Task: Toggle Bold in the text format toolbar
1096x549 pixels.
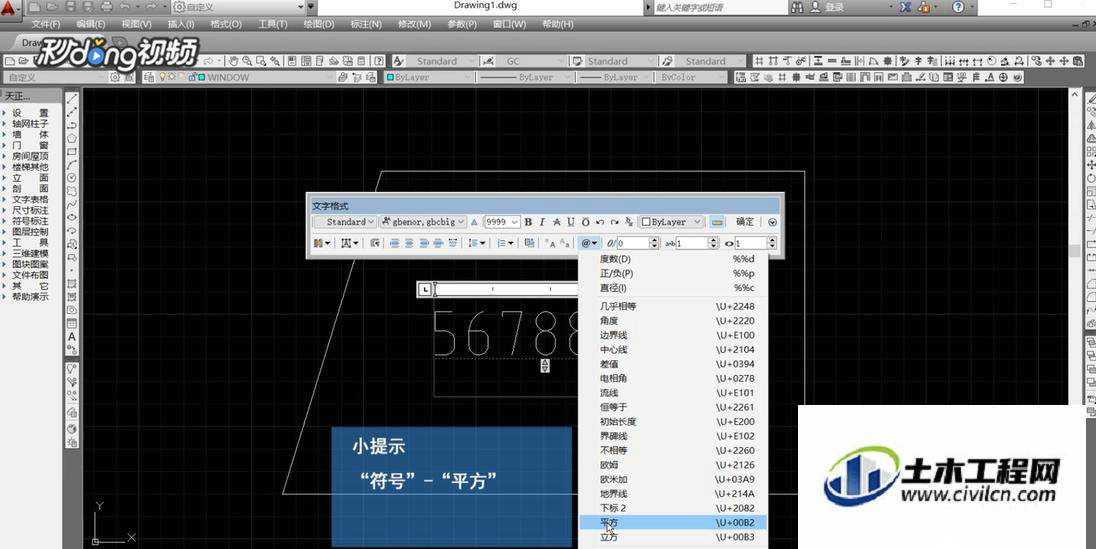Action: click(528, 222)
